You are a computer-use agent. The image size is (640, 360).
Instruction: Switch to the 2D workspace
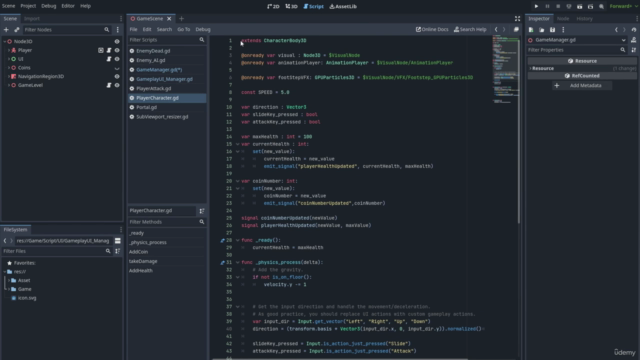(273, 7)
